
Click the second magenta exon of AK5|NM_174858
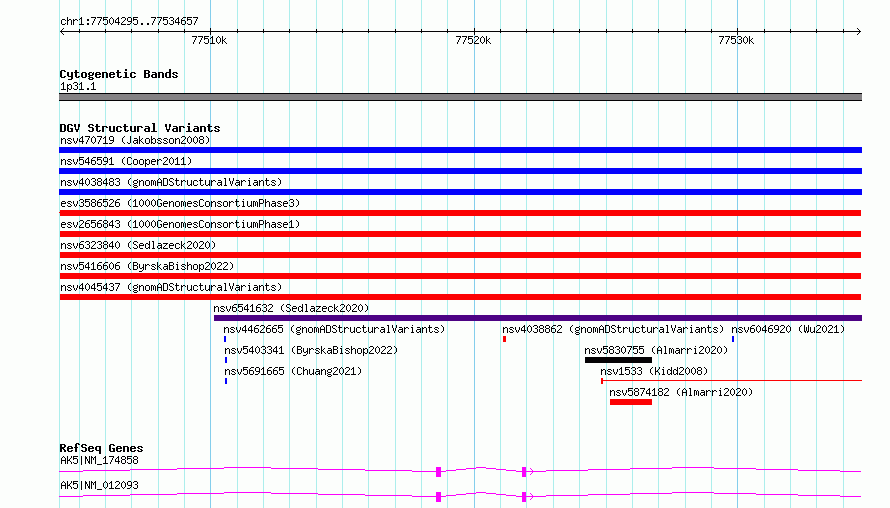click(x=524, y=472)
